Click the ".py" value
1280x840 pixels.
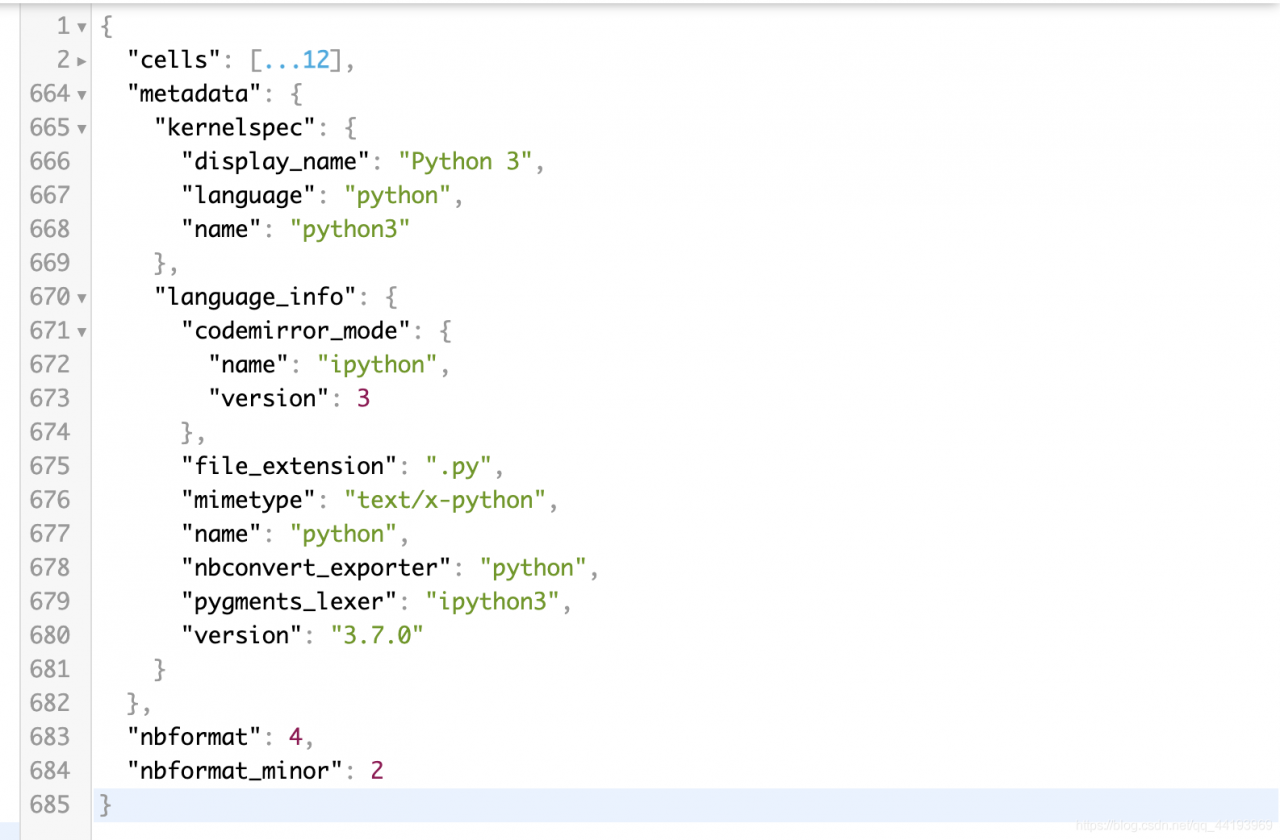click(x=459, y=466)
